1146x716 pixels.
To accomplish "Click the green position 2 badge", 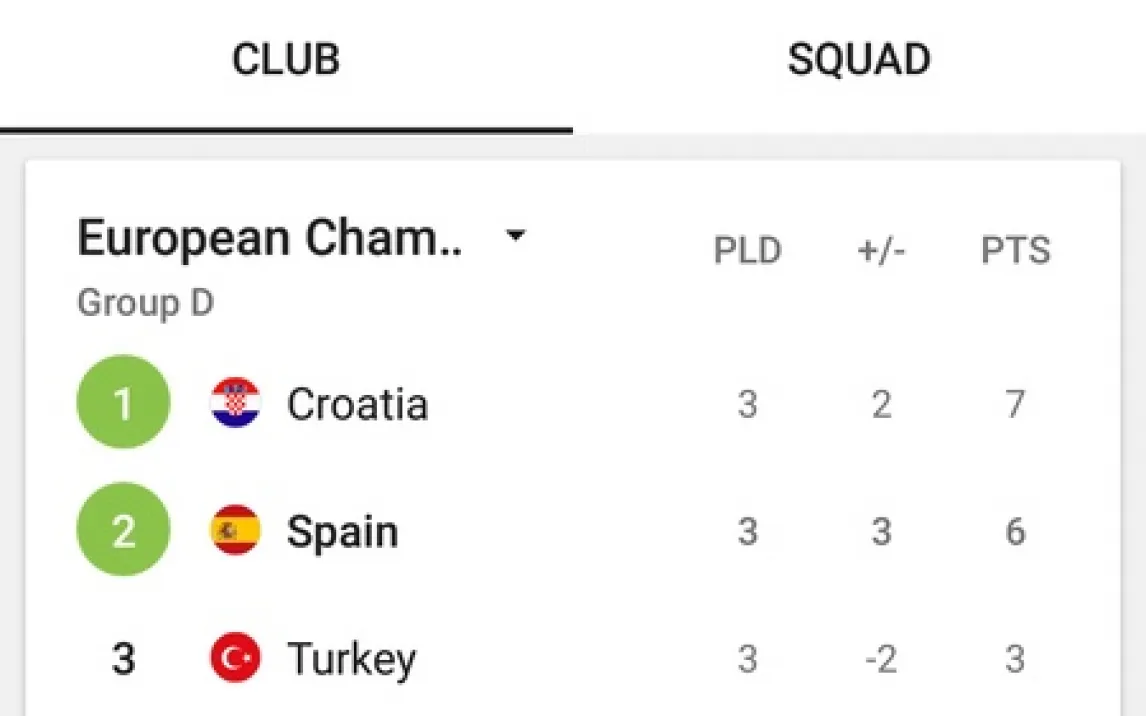I will [123, 530].
